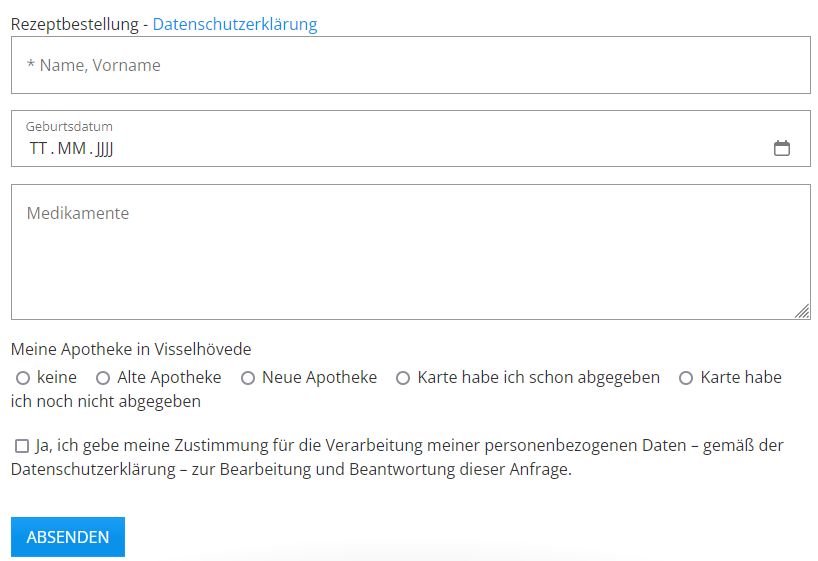Image resolution: width=818 pixels, height=561 pixels.
Task: Select the TT day segment of birthdate
Action: pos(38,149)
